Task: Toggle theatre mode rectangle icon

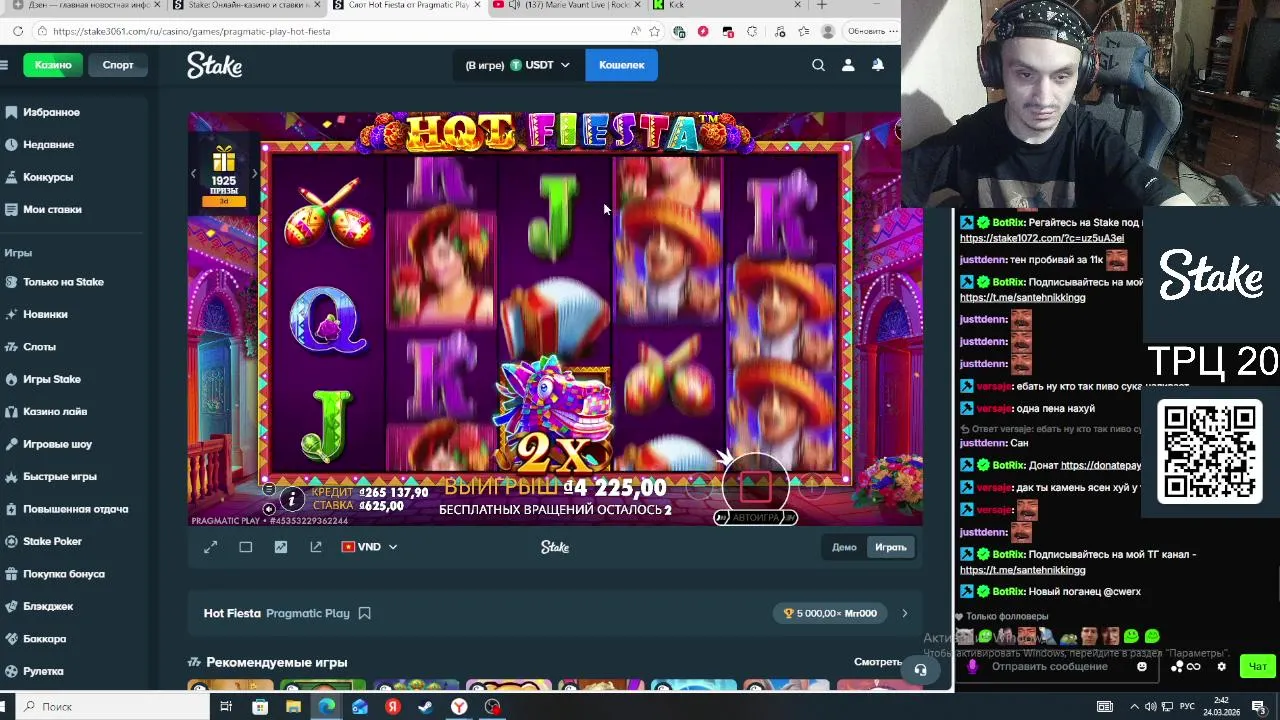Action: coord(246,547)
